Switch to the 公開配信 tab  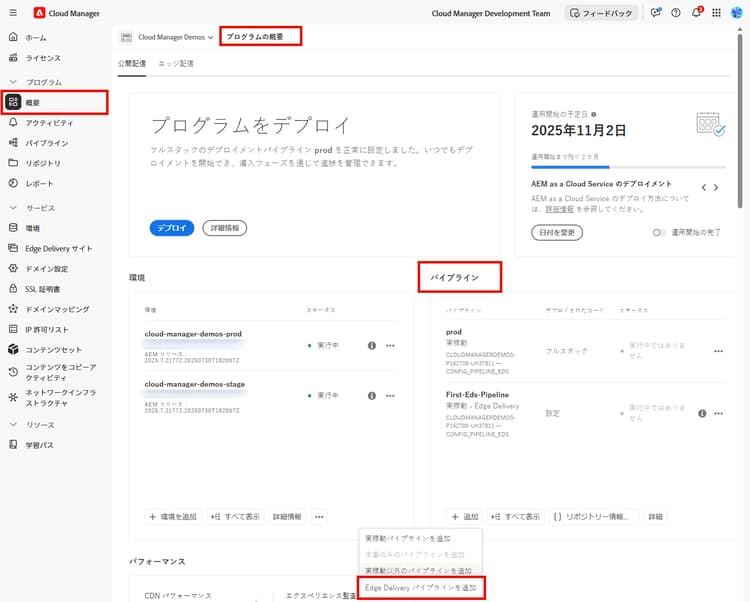coord(132,64)
